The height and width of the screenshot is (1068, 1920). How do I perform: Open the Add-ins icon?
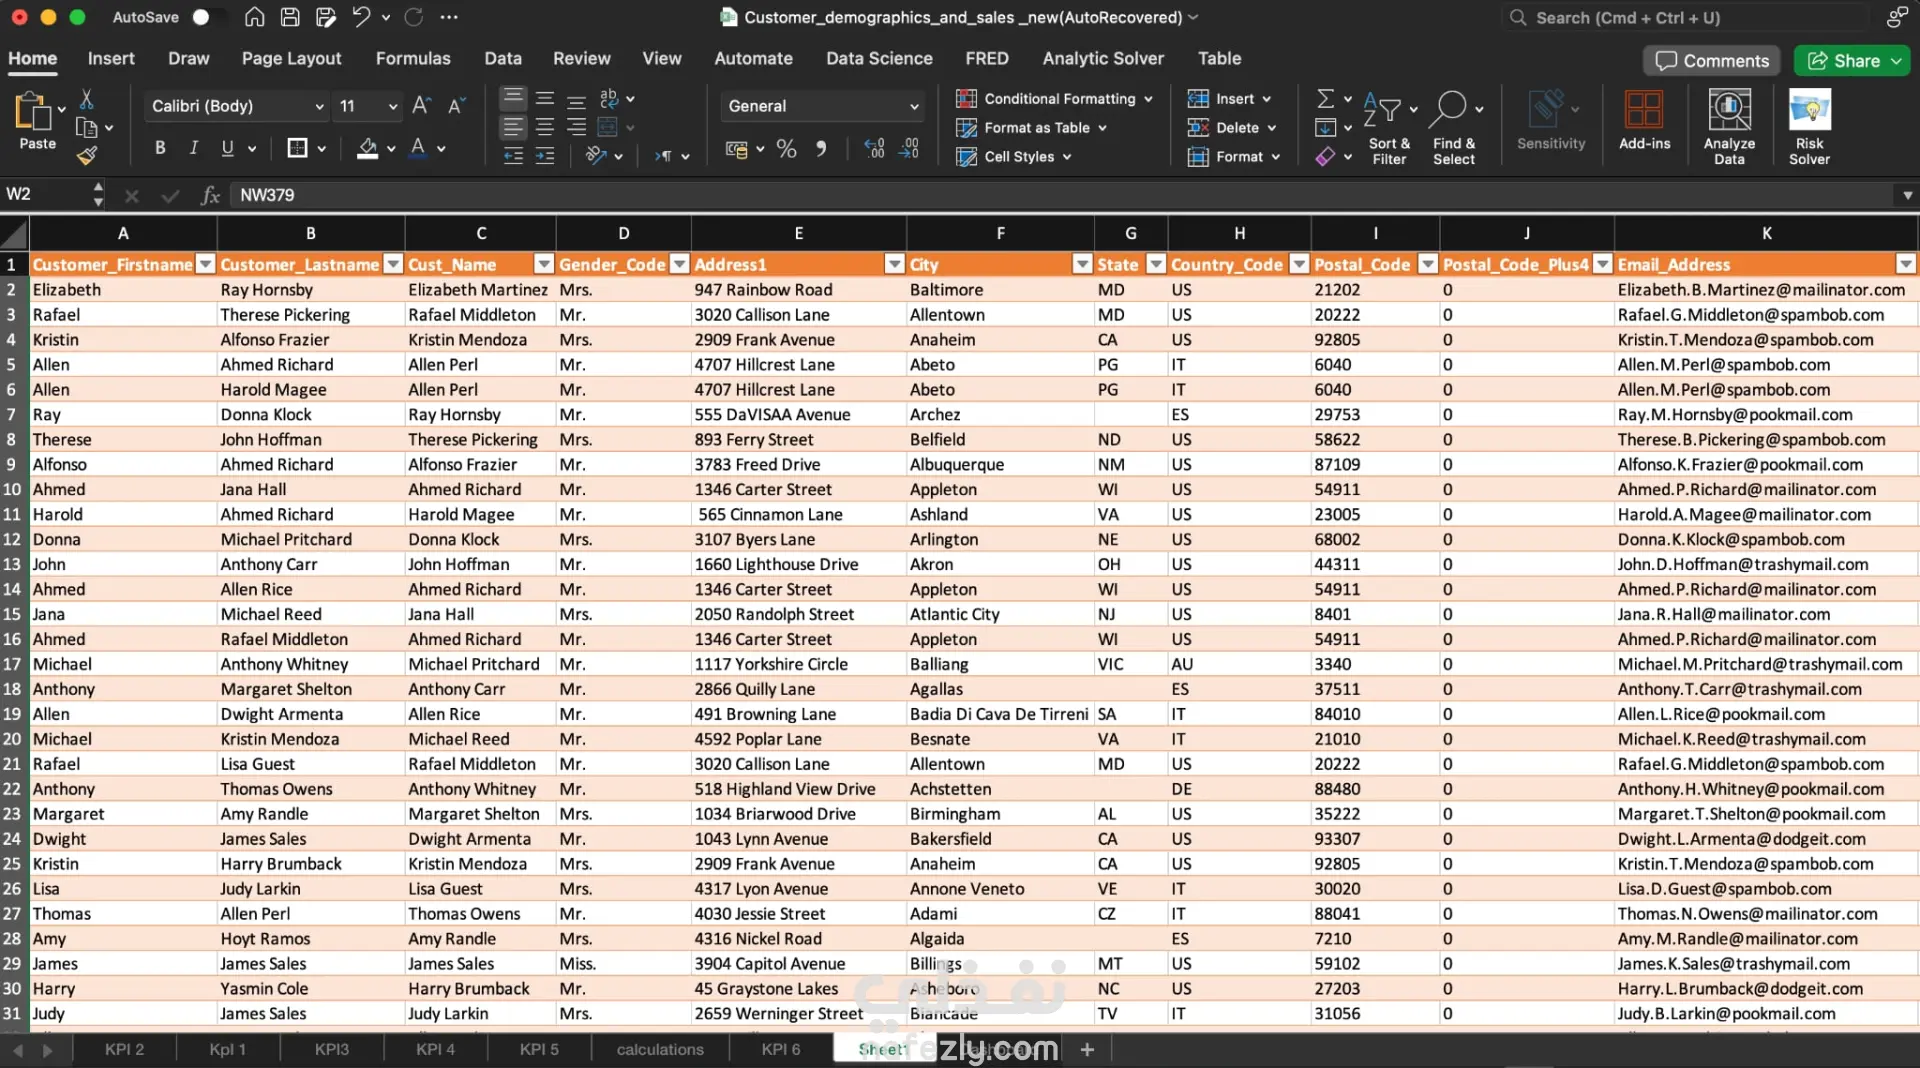1645,120
